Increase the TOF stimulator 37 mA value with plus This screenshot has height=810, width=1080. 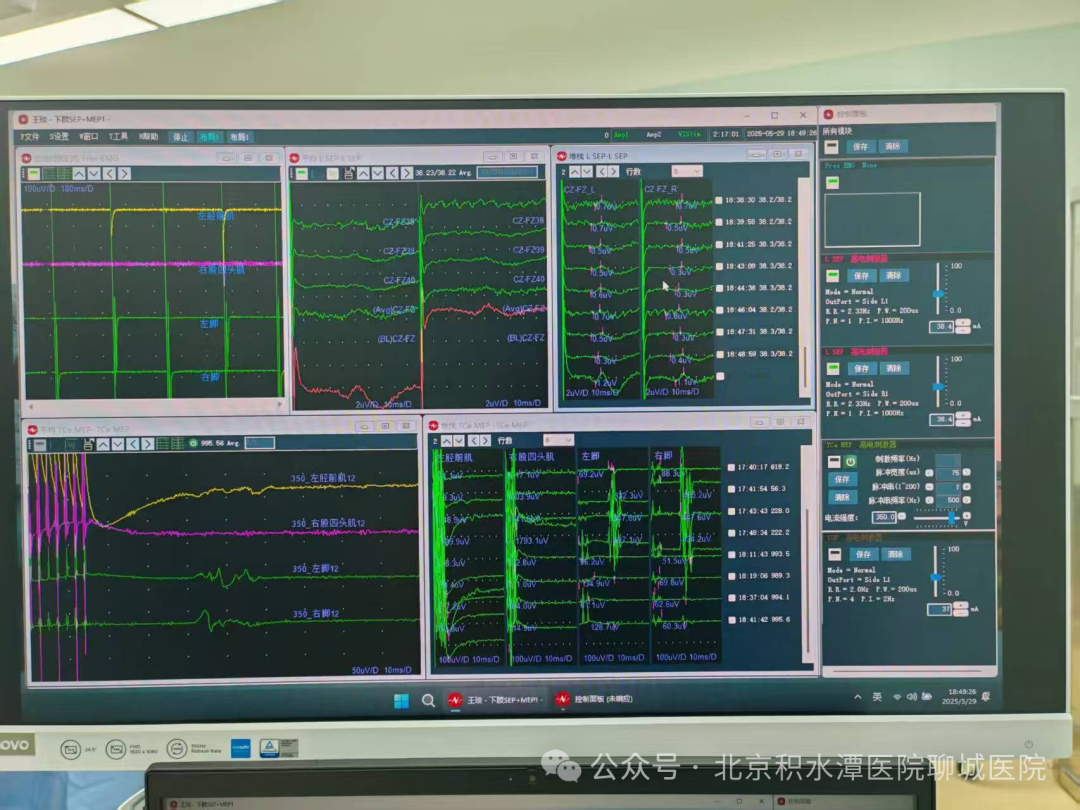pos(960,605)
